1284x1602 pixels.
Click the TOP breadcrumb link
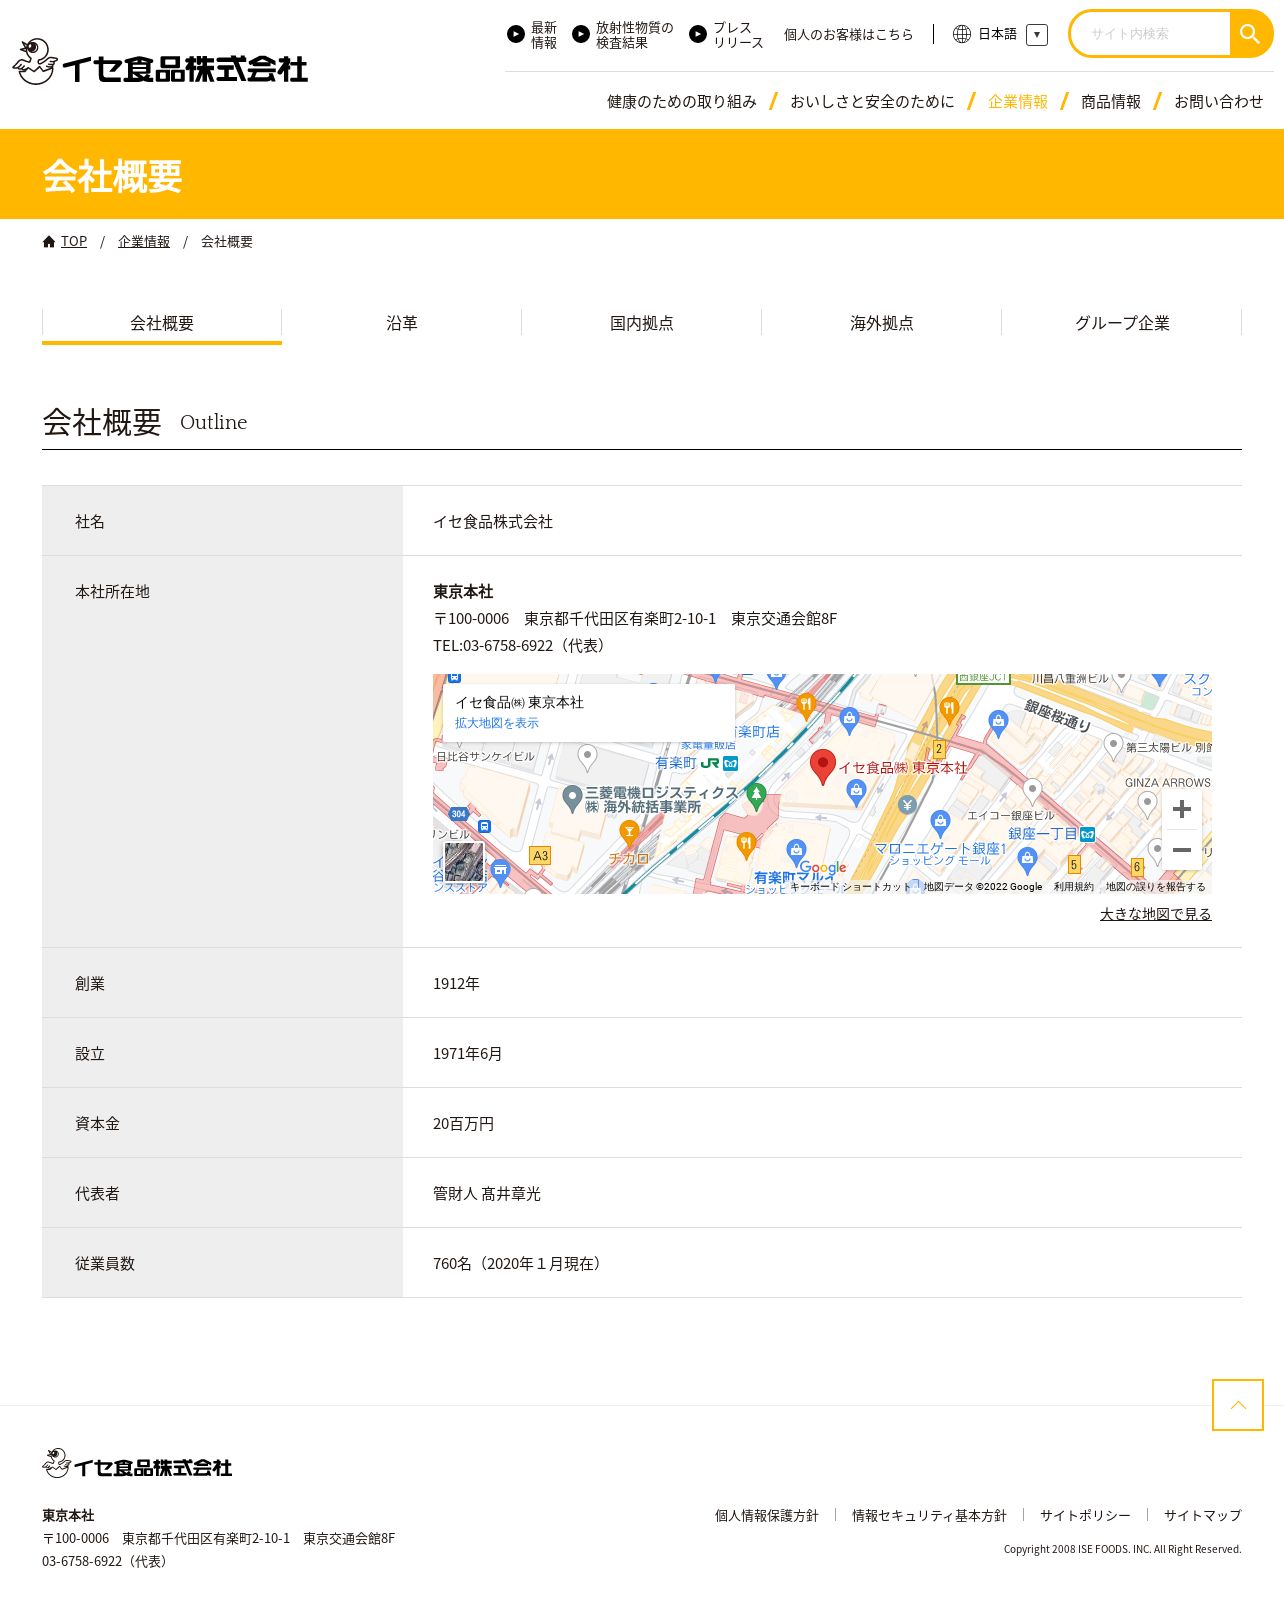(74, 242)
